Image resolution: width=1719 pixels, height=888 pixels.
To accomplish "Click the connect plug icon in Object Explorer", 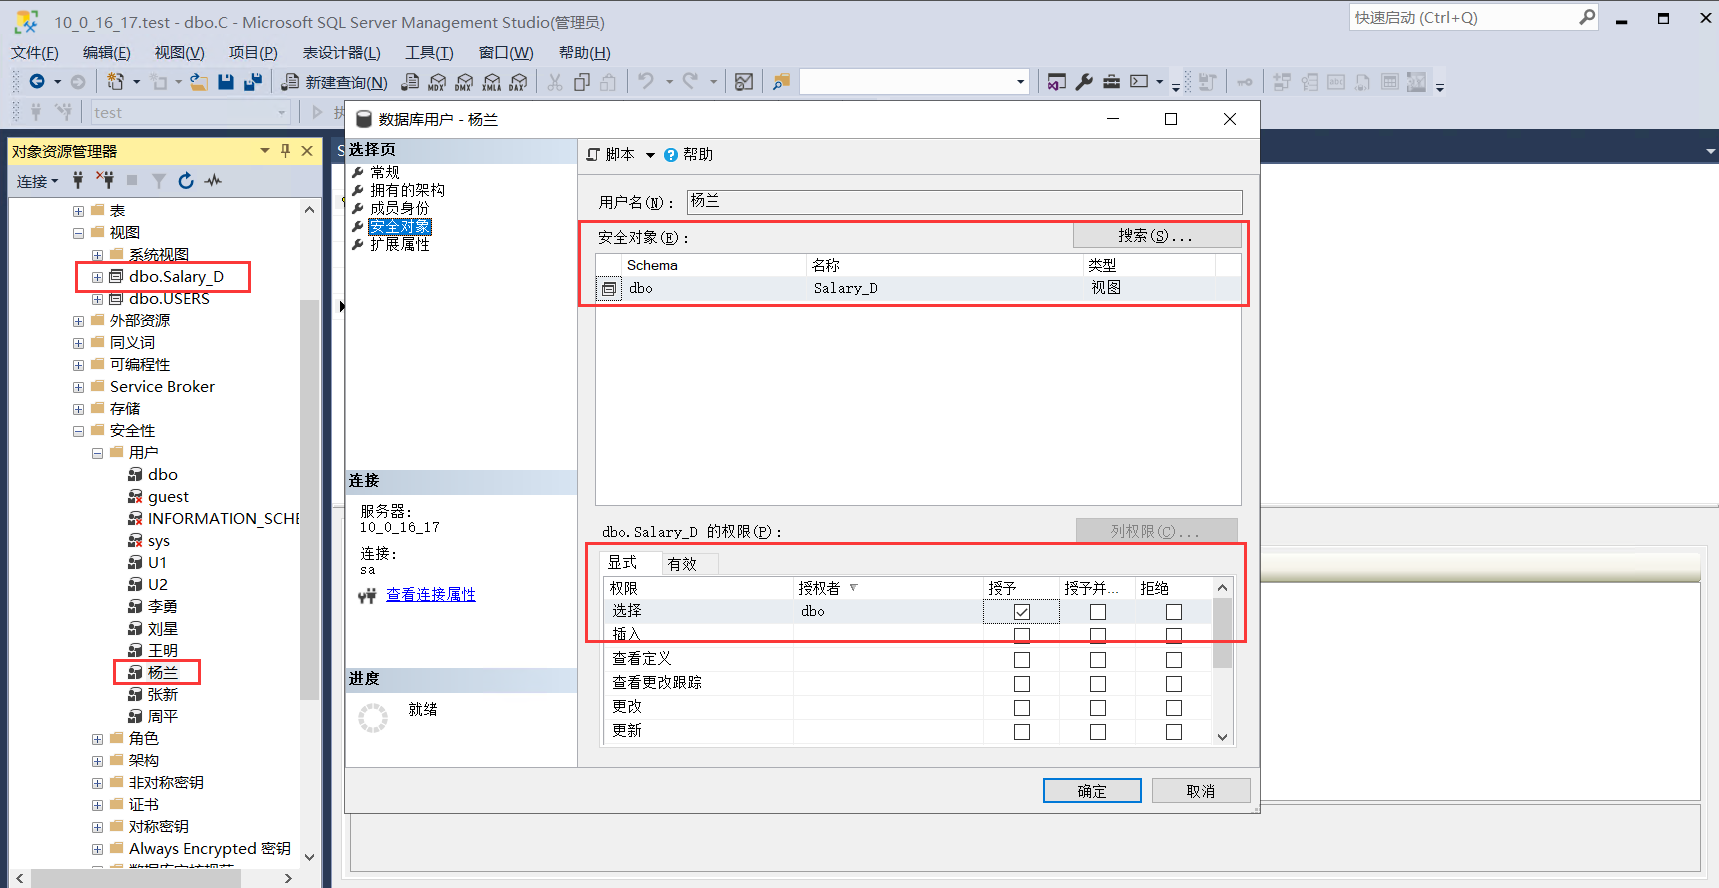I will [78, 180].
